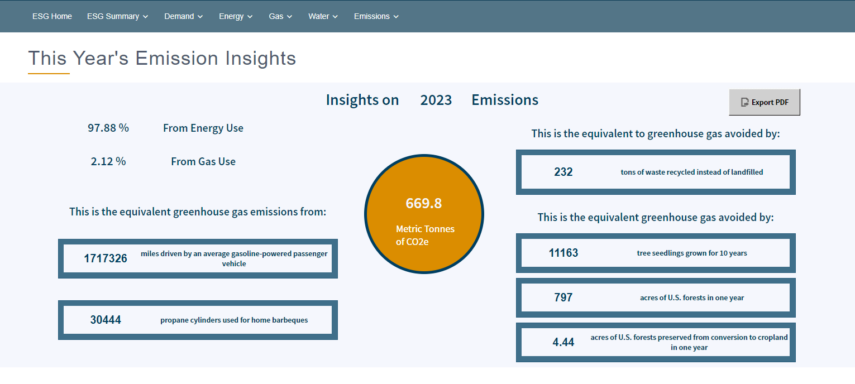This screenshot has width=855, height=384.
Task: Click the 797 acres value
Action: pyautogui.click(x=563, y=298)
